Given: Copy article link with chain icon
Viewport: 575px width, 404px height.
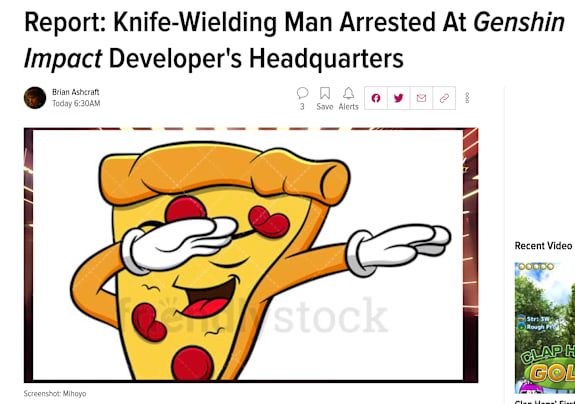Looking at the screenshot, I should point(444,98).
